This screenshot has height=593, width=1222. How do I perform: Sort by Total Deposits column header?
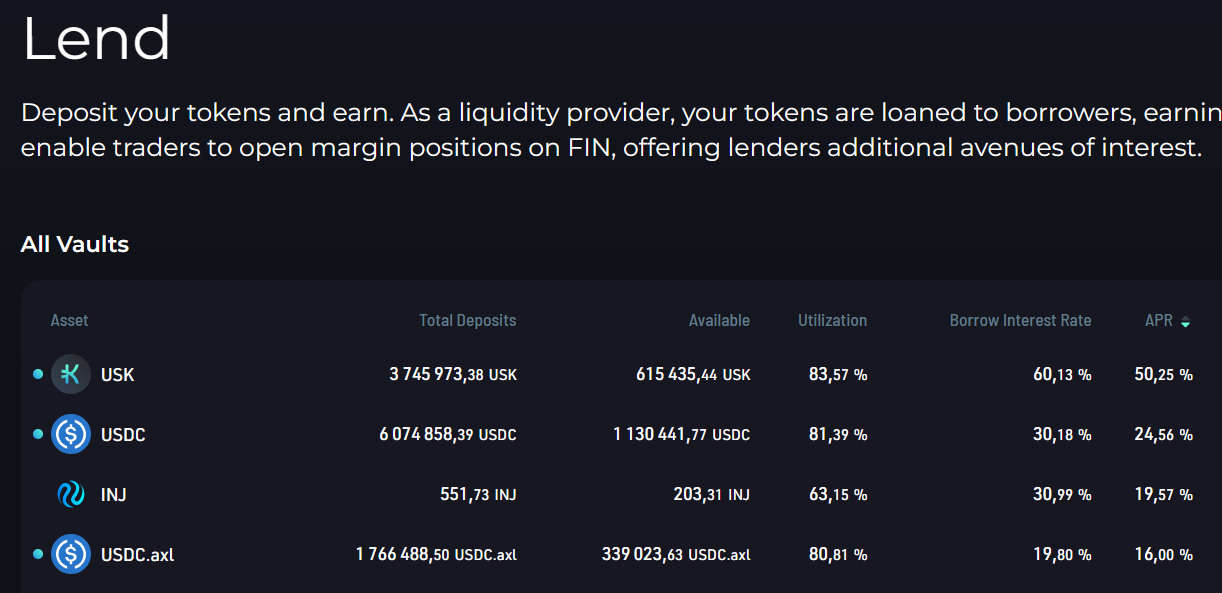click(467, 321)
